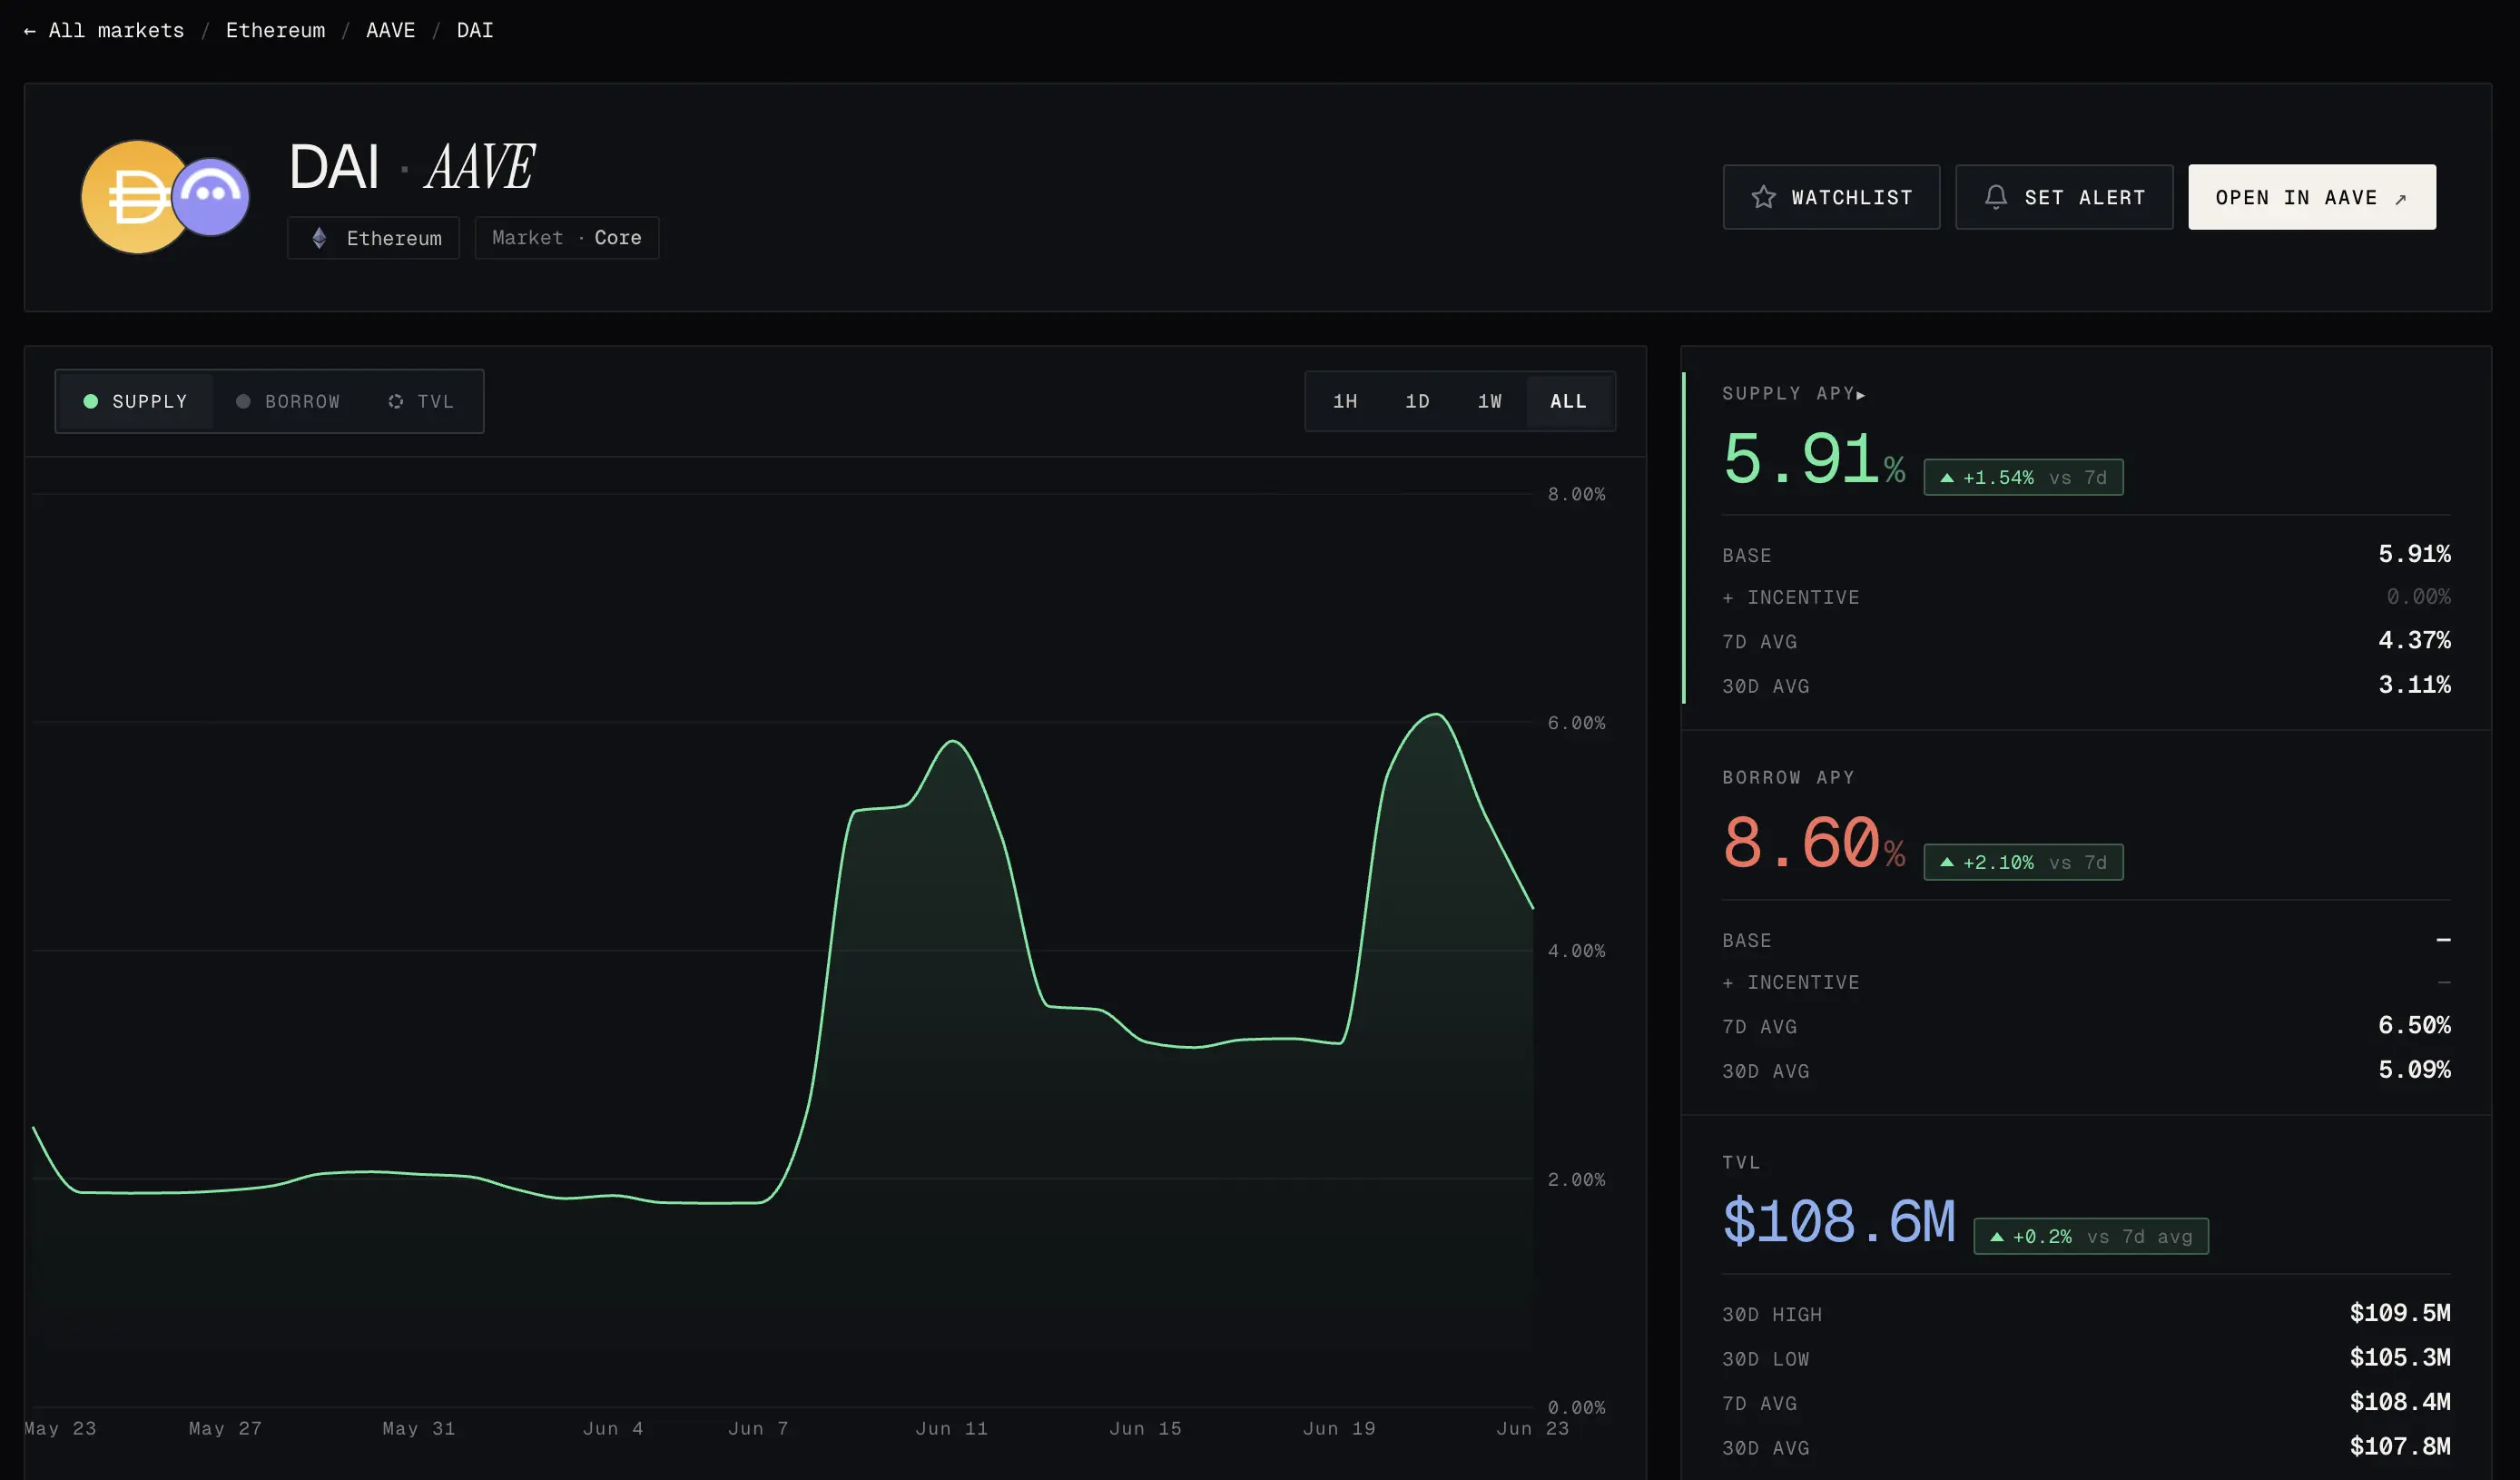Screen dimensions: 2520x1480
Task: Click the 8.00% y-axis label
Action: pyautogui.click(x=1576, y=495)
